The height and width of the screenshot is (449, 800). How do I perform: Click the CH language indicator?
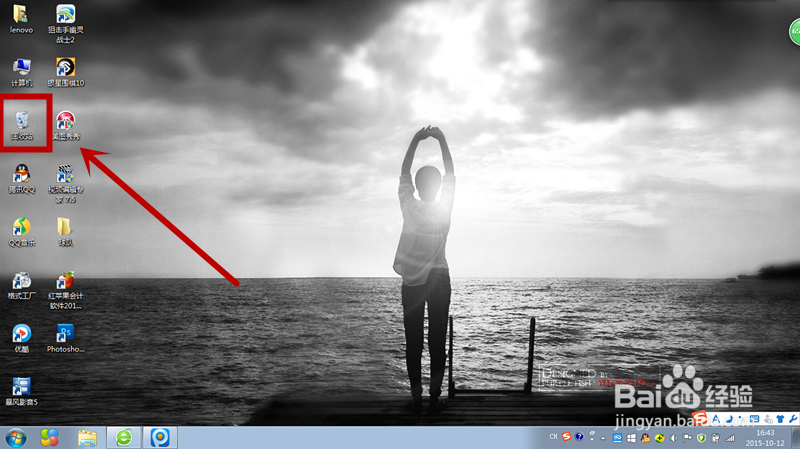click(x=554, y=437)
